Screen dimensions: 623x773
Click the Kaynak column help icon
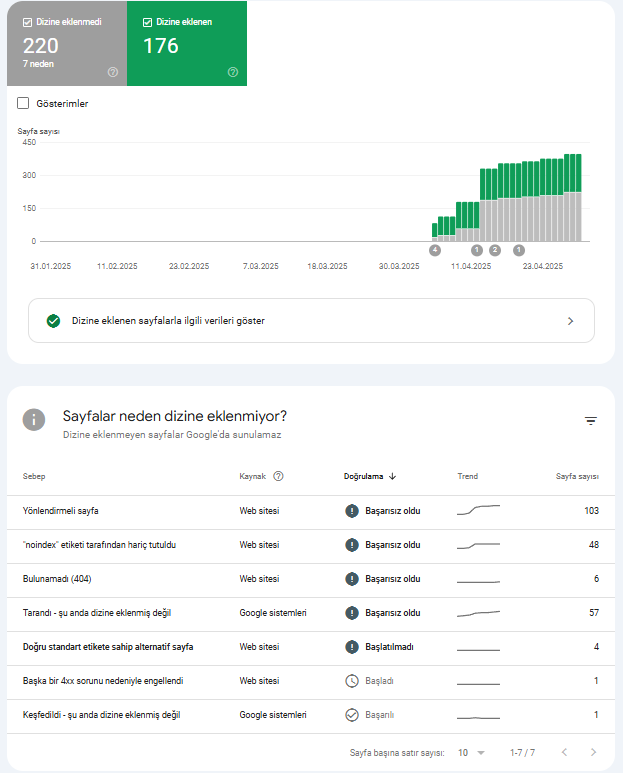pos(278,476)
